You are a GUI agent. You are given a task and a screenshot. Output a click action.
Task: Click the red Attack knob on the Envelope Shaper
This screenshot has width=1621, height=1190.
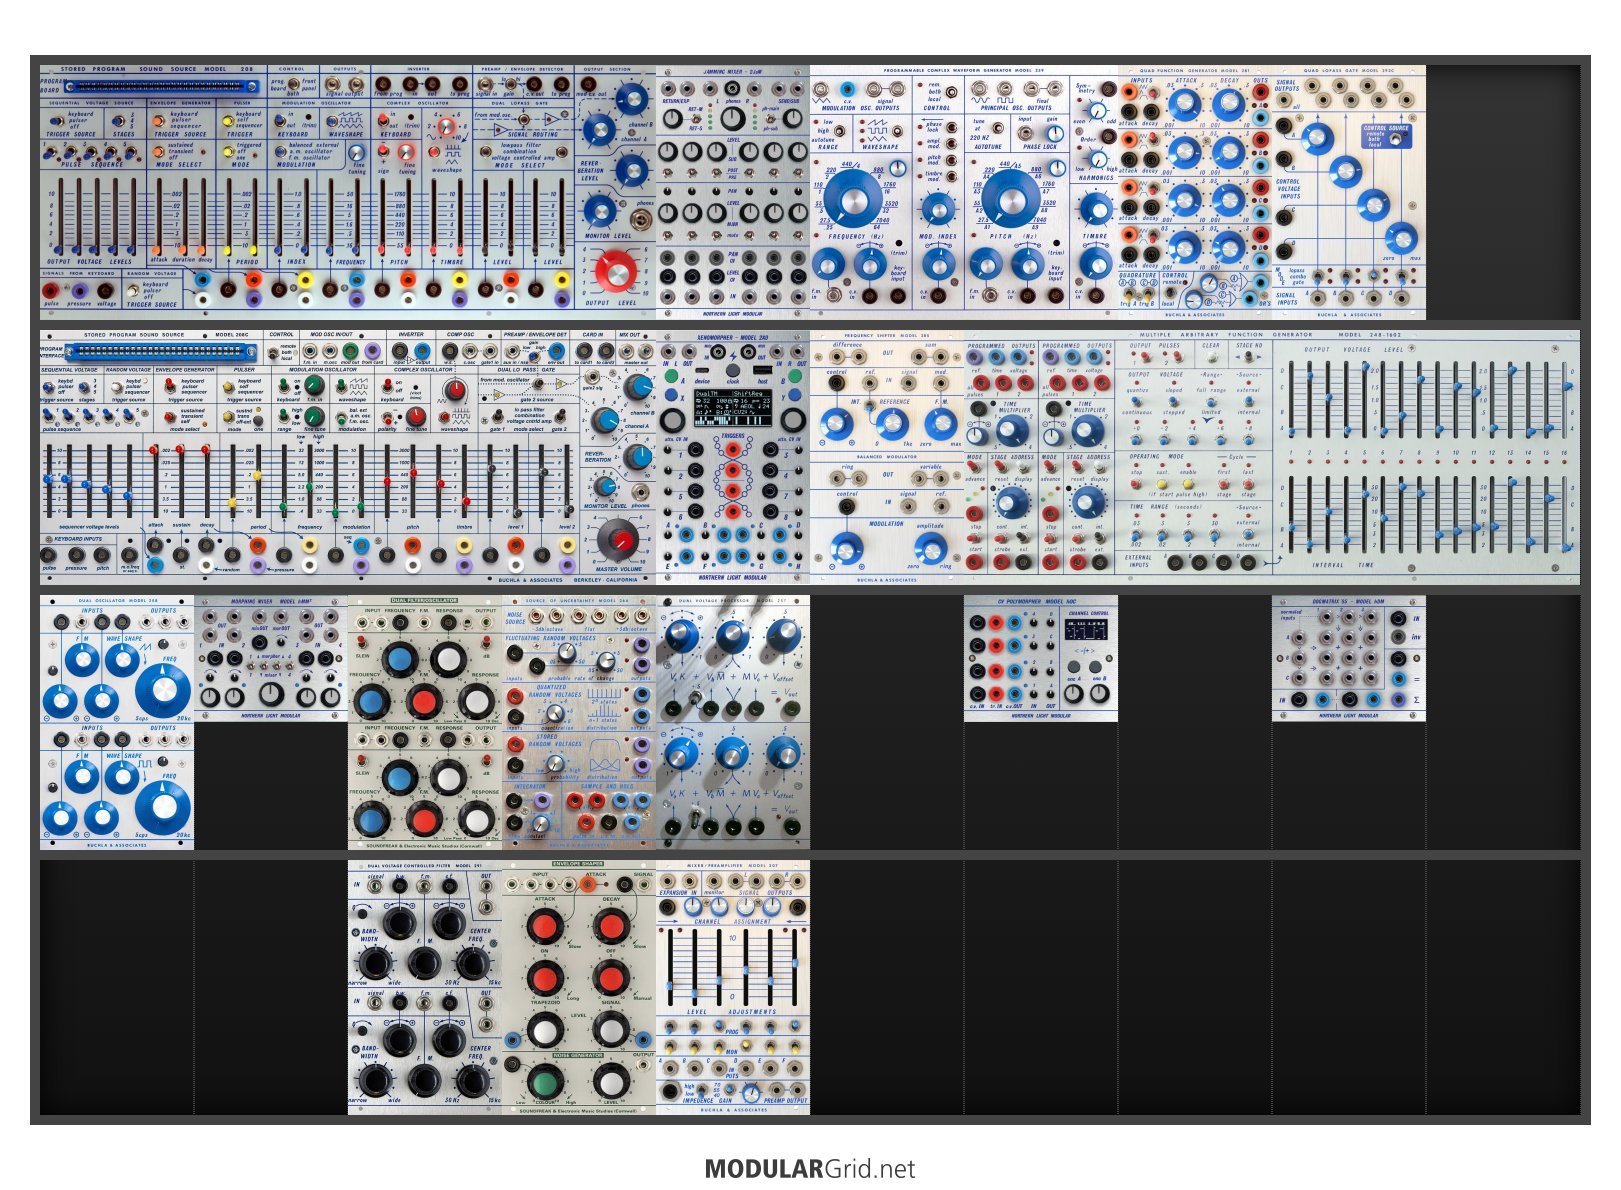(x=545, y=925)
